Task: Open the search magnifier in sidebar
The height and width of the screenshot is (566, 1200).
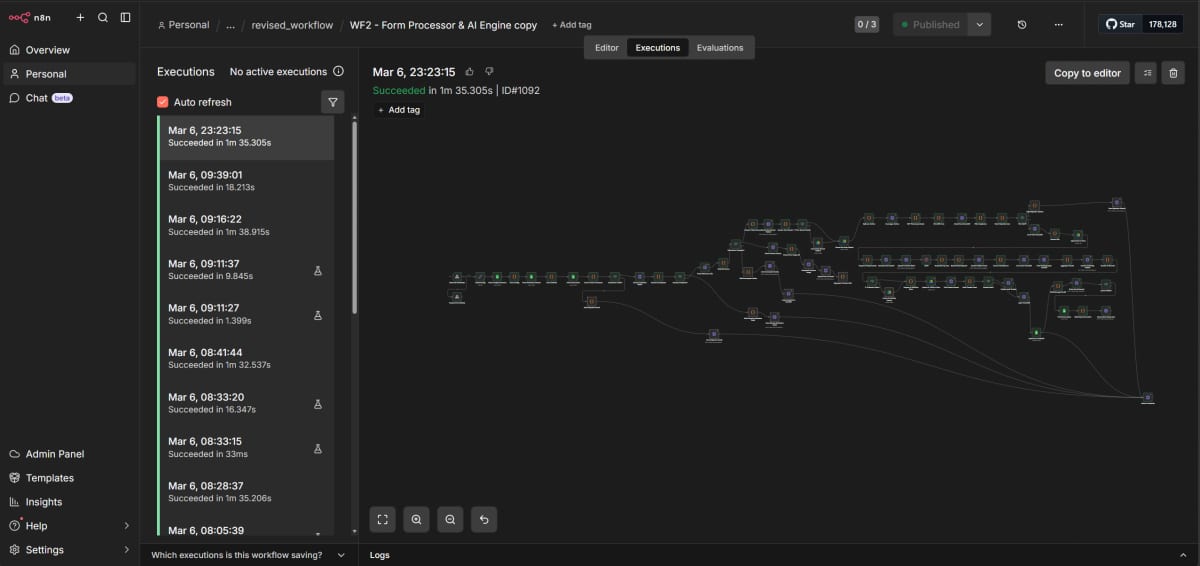Action: click(x=103, y=17)
